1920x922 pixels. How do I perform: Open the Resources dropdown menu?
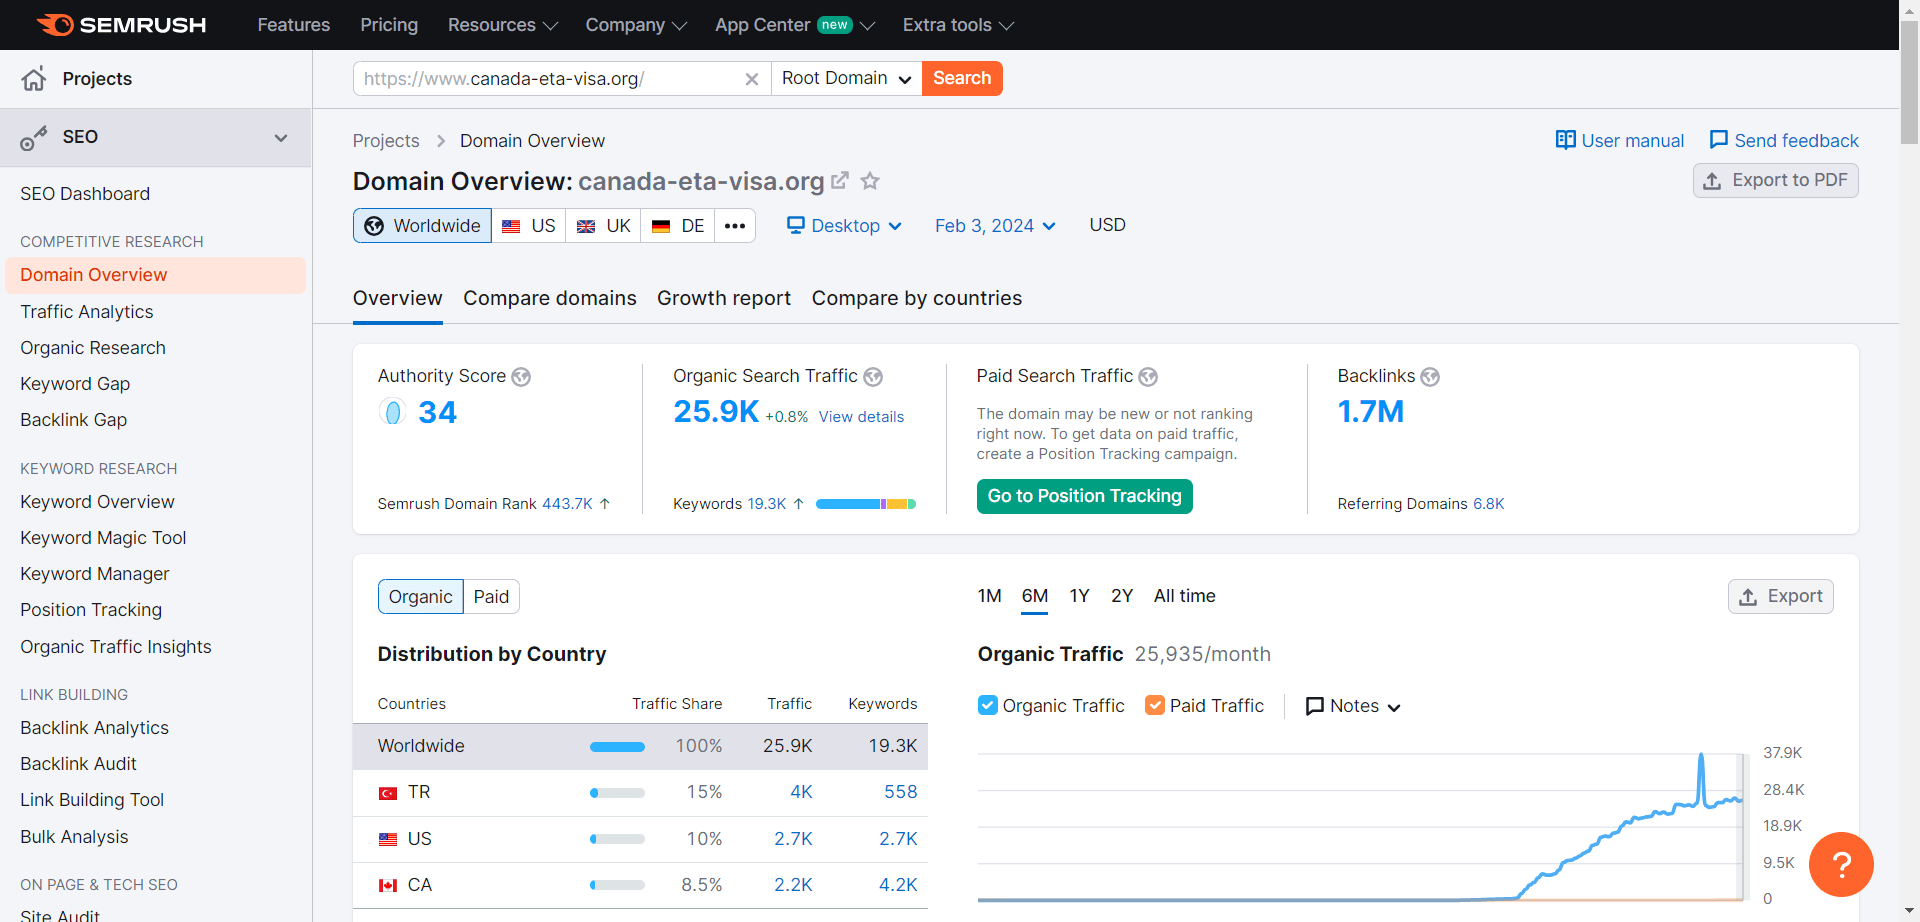click(x=502, y=25)
